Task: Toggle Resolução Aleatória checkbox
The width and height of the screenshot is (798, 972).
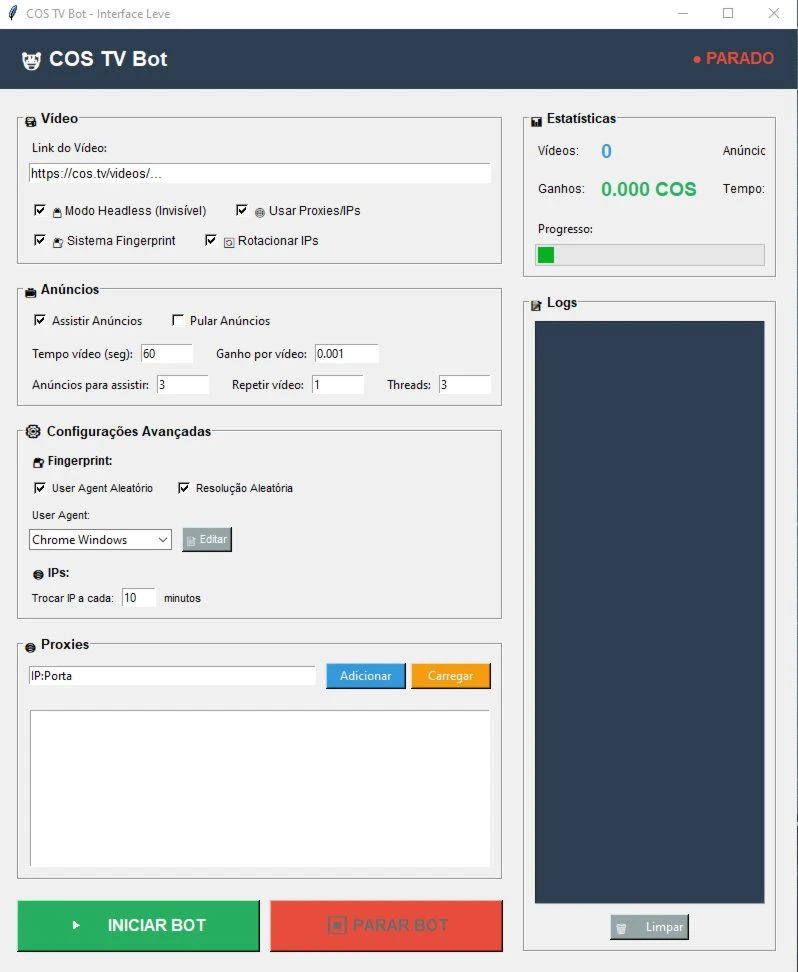Action: 184,488
